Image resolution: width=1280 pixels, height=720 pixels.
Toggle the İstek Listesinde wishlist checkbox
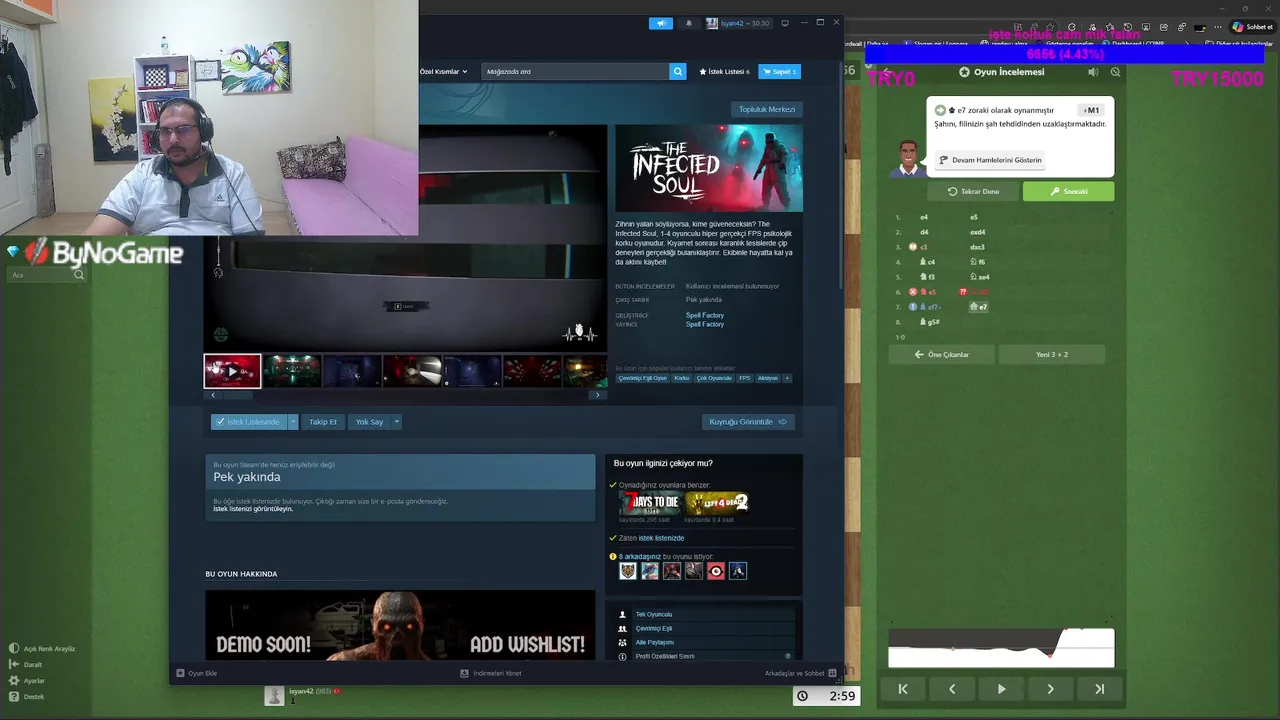pyautogui.click(x=248, y=422)
